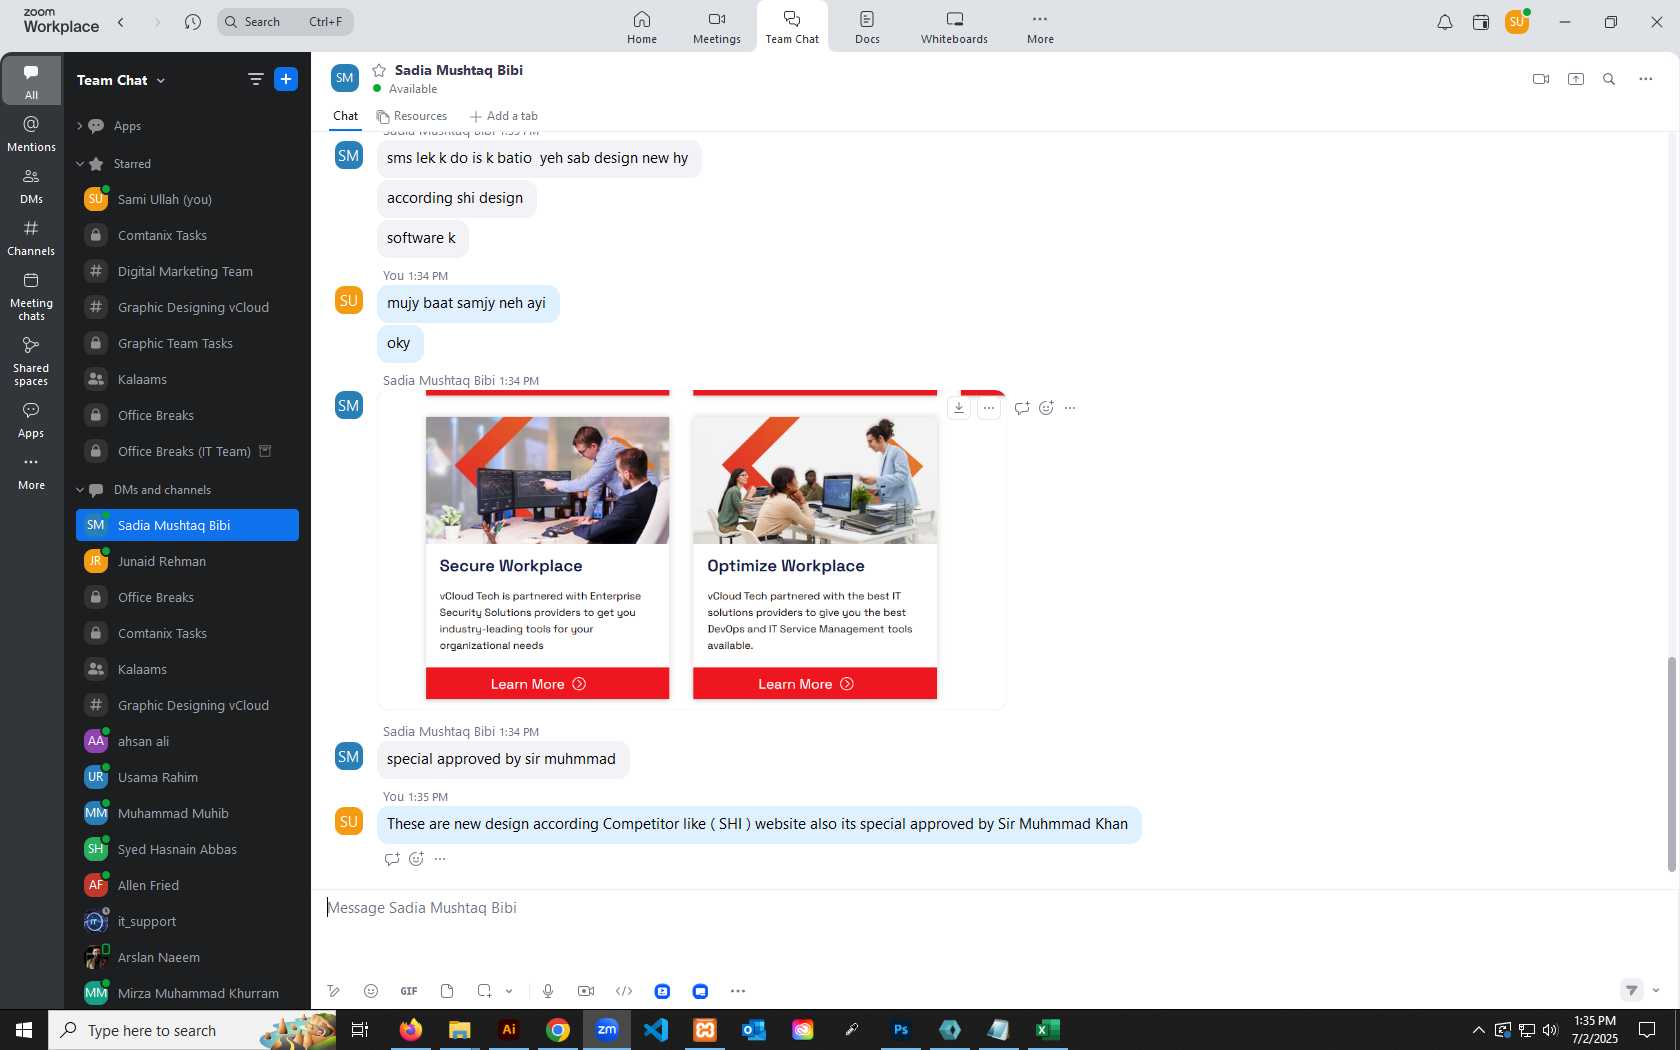Viewport: 1680px width, 1050px height.
Task: Open the calendar icon in title bar
Action: pos(1481,22)
